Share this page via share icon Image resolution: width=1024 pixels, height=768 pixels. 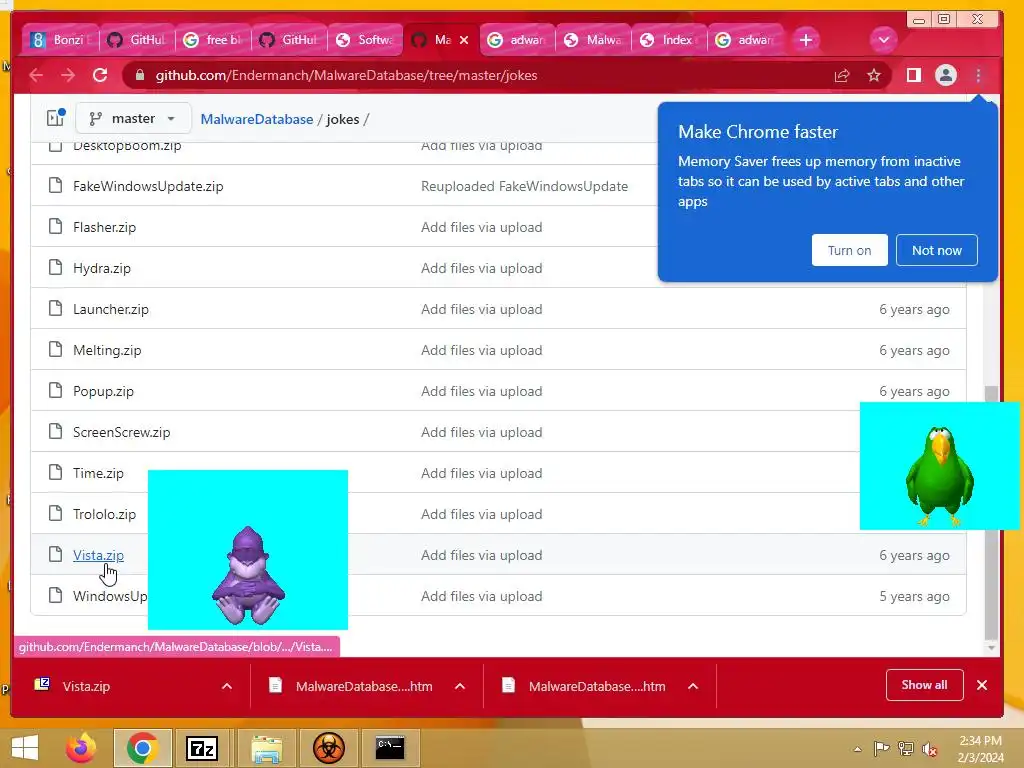click(842, 76)
